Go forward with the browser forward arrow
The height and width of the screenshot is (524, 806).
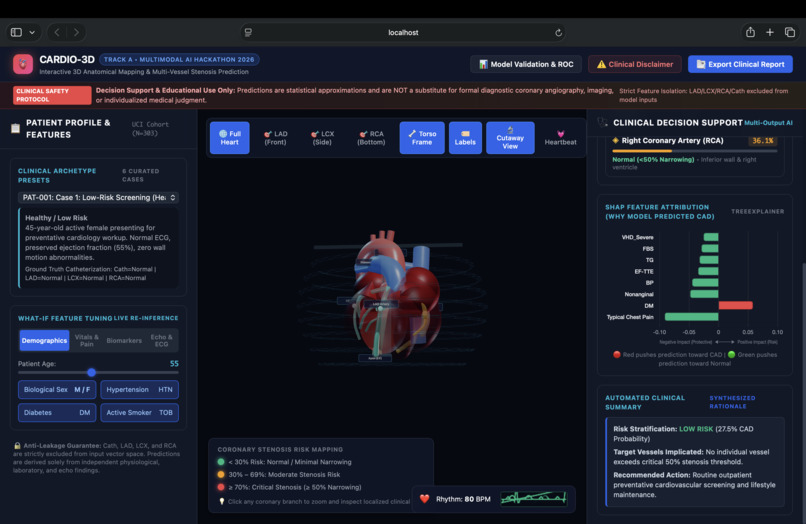[x=76, y=32]
